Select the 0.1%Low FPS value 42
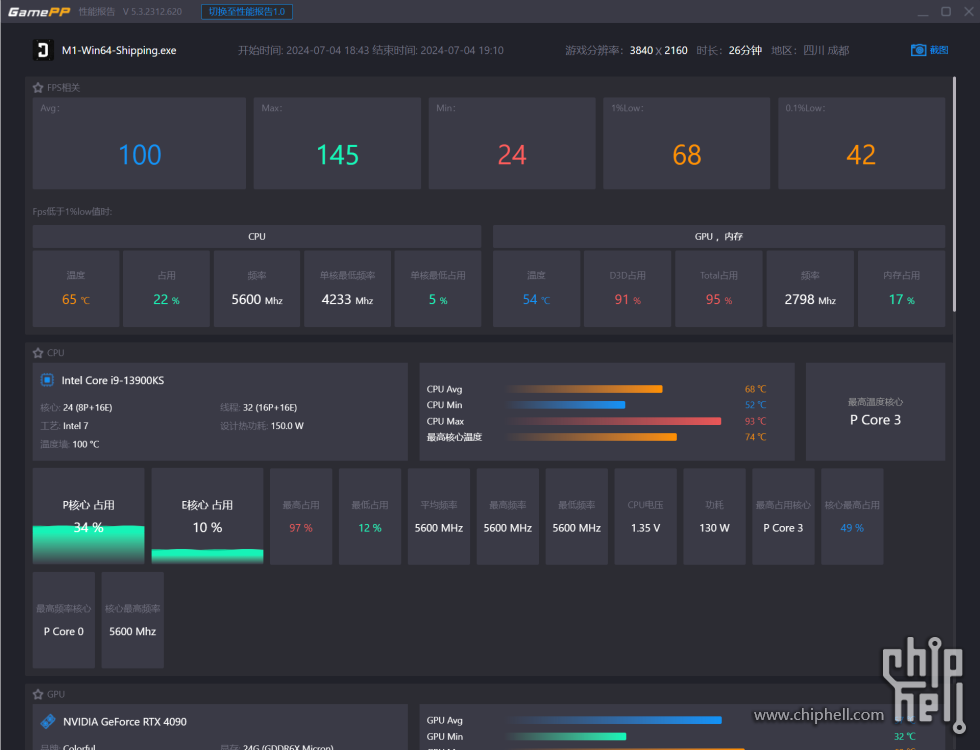The image size is (980, 750). pos(861,155)
